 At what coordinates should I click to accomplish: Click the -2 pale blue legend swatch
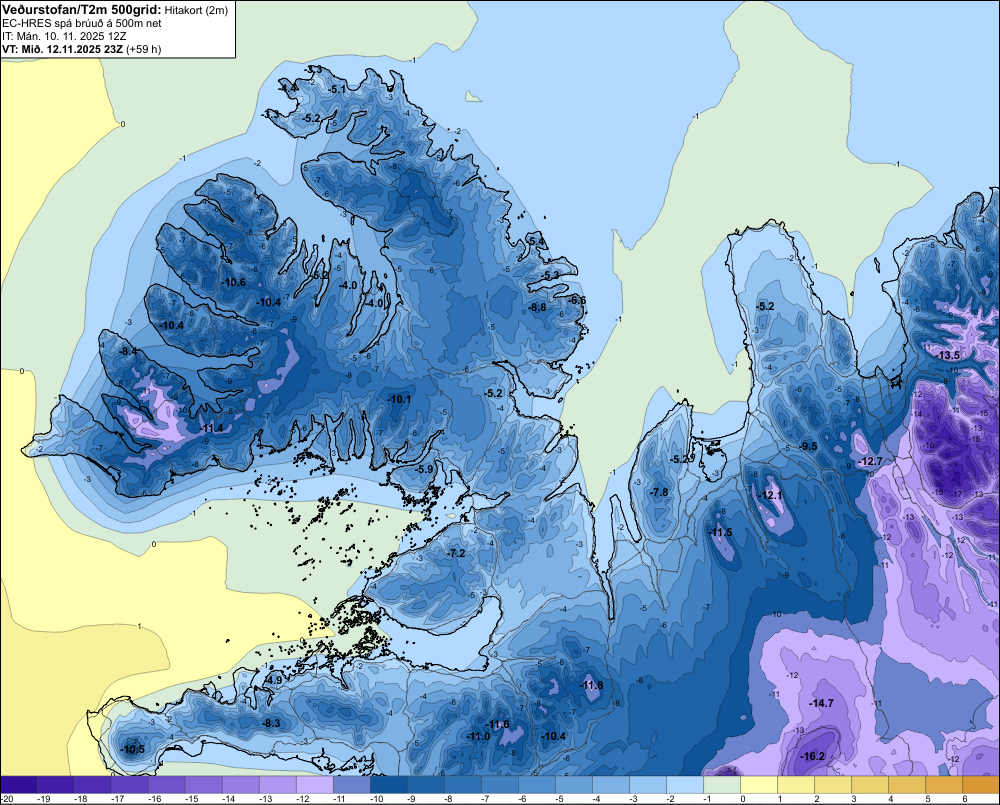pos(685,784)
